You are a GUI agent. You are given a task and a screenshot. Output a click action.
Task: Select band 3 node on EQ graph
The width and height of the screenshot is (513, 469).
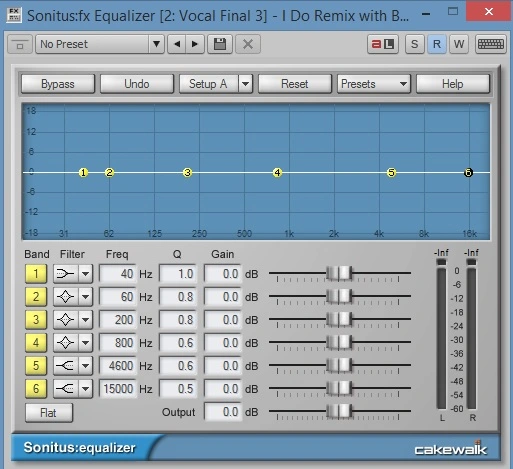187,173
